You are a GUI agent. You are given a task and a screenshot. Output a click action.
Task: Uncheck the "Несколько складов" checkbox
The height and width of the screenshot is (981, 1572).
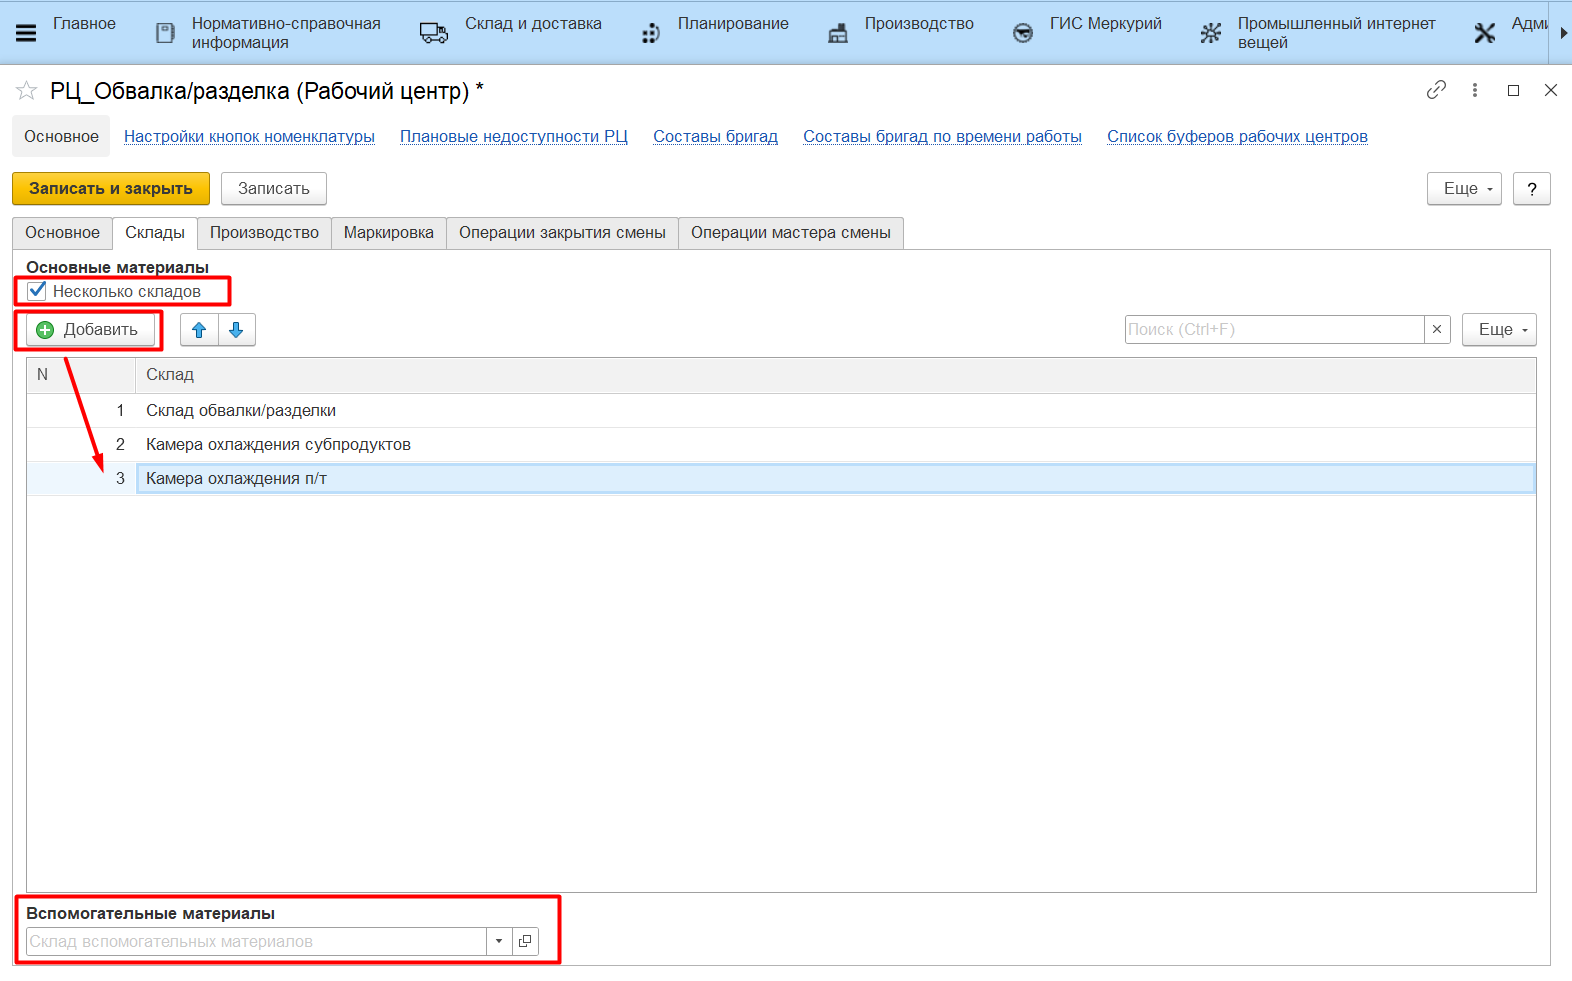coord(38,291)
